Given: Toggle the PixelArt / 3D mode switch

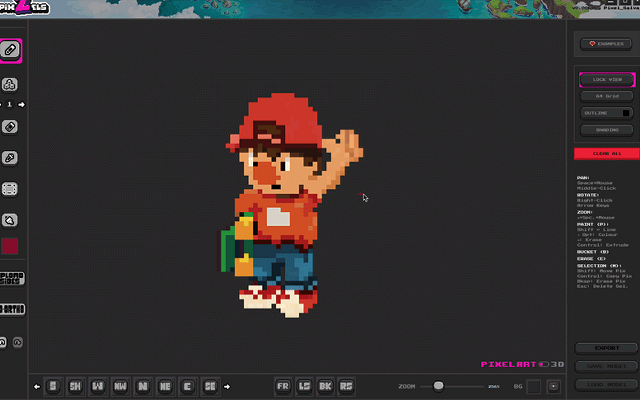Looking at the screenshot, I should [544, 364].
